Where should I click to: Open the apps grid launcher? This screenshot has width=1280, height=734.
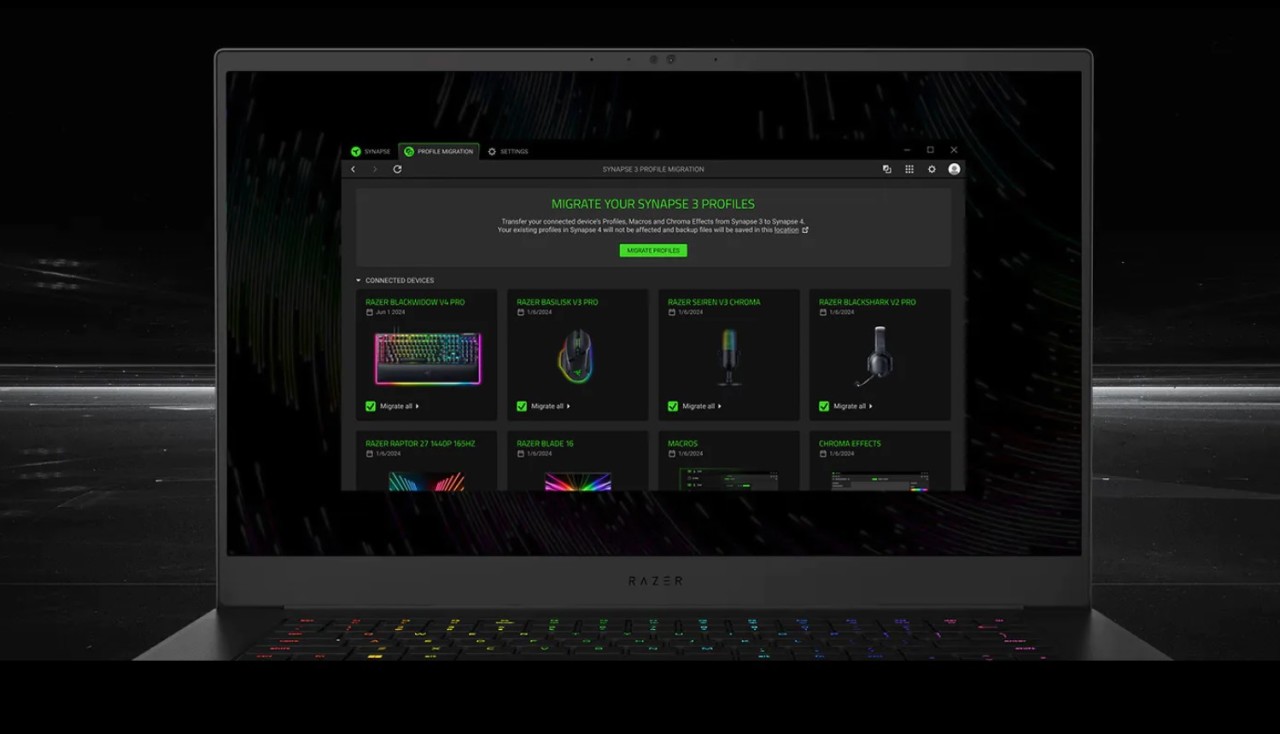[x=909, y=169]
